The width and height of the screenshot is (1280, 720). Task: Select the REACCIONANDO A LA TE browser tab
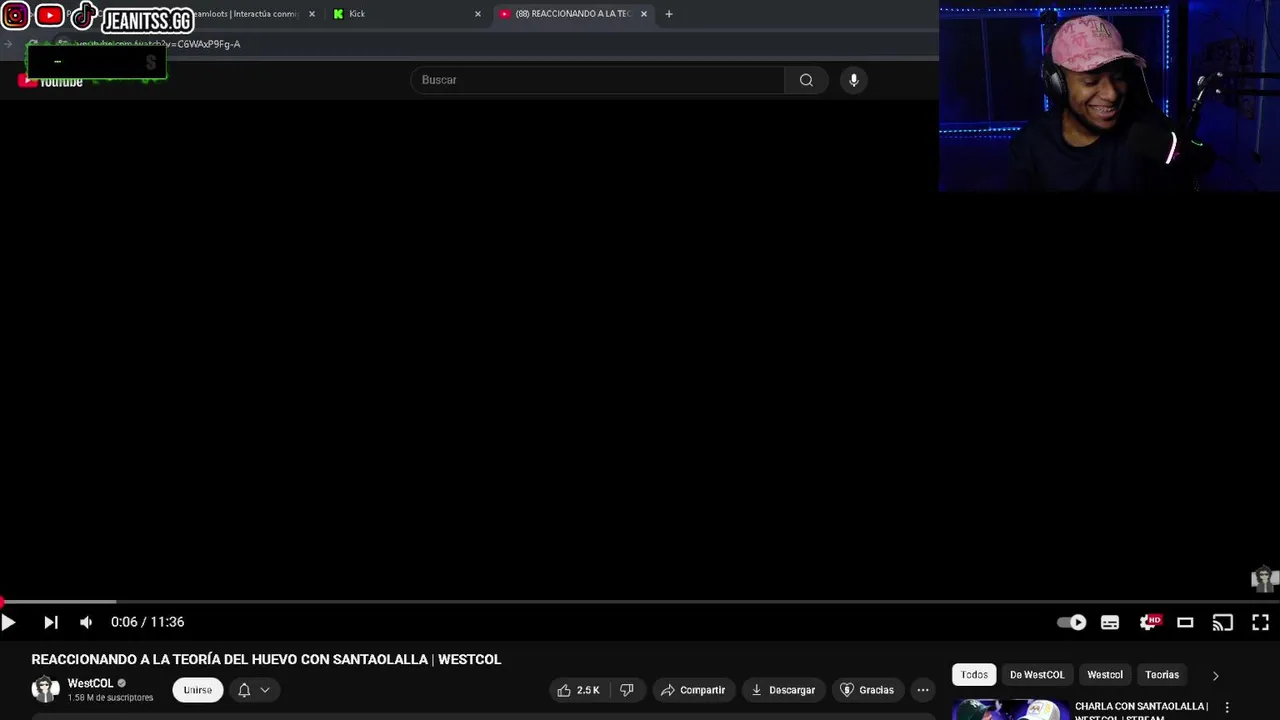(x=573, y=14)
